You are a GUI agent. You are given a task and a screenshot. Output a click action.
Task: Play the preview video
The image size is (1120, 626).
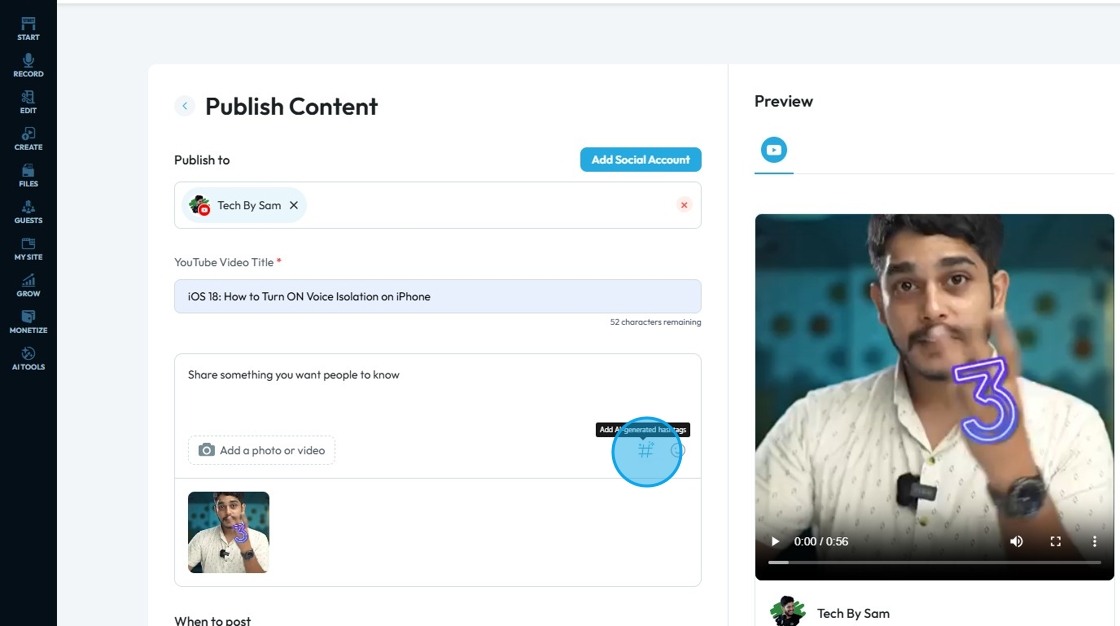pos(775,542)
